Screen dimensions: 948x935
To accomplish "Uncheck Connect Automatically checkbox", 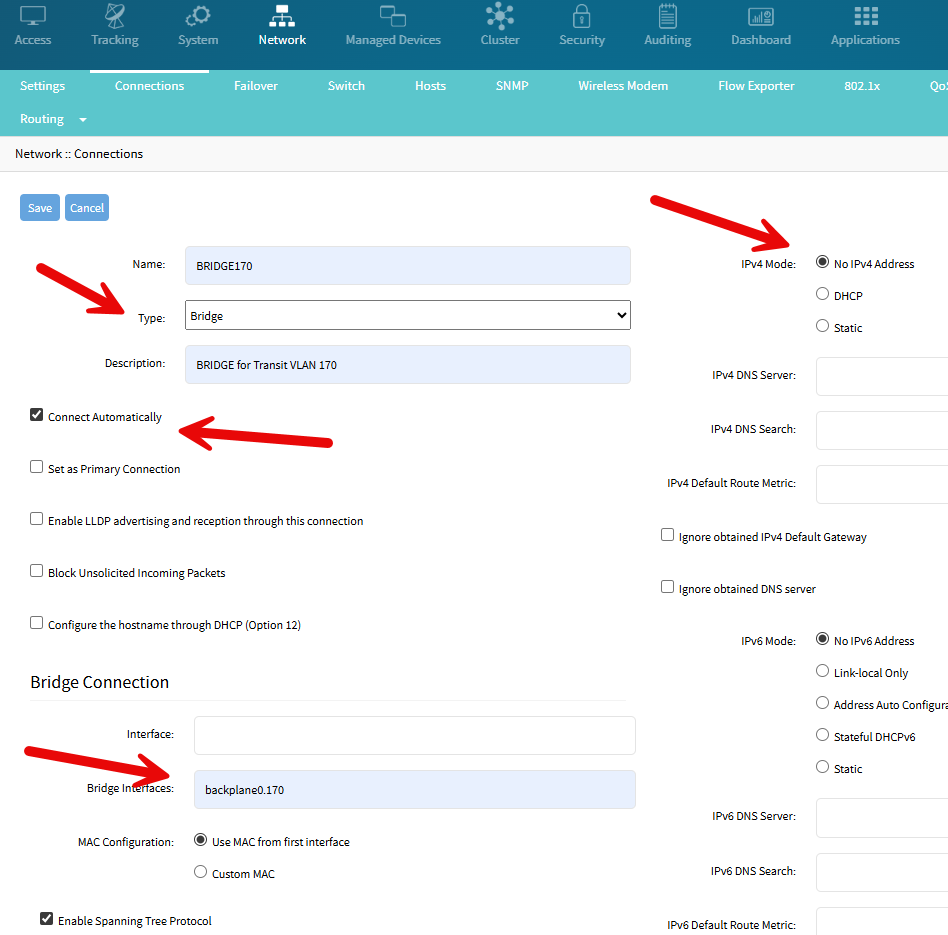I will (37, 415).
